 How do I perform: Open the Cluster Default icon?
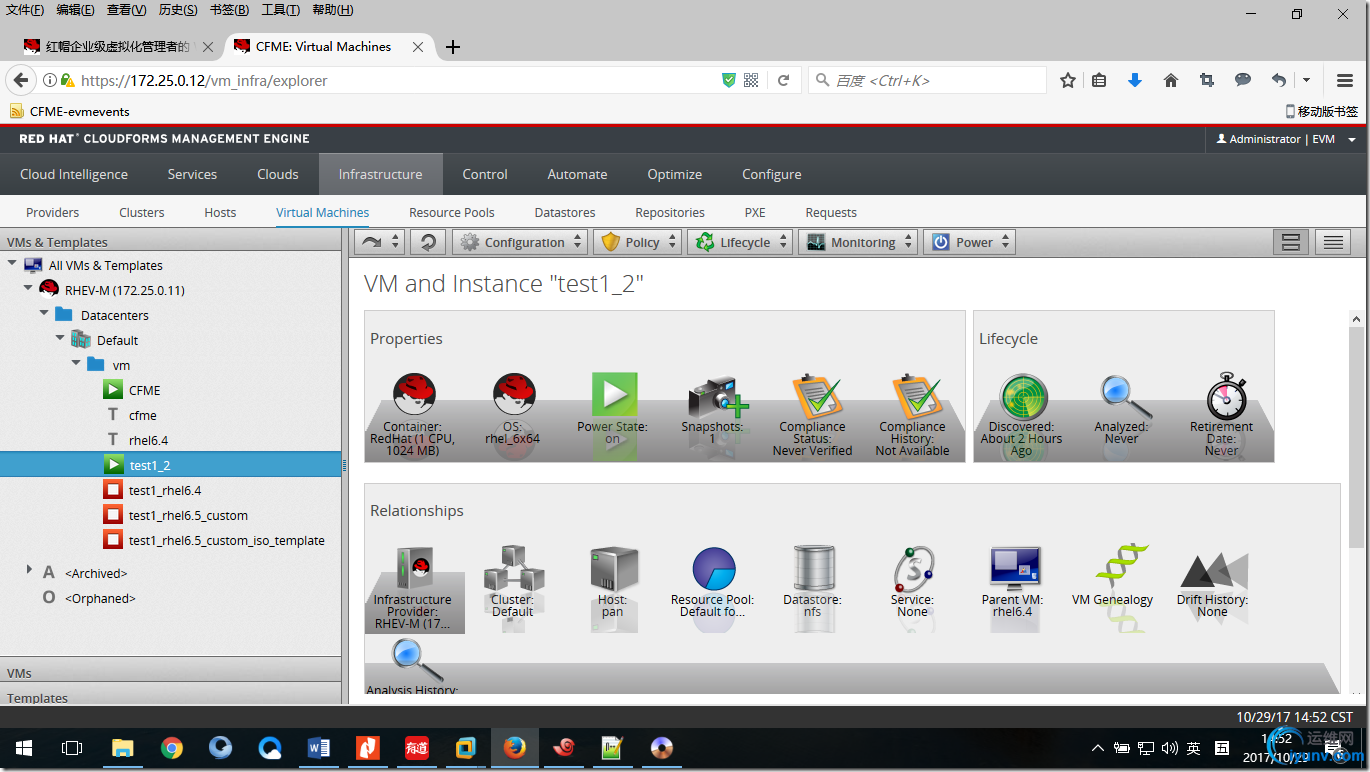coord(514,569)
